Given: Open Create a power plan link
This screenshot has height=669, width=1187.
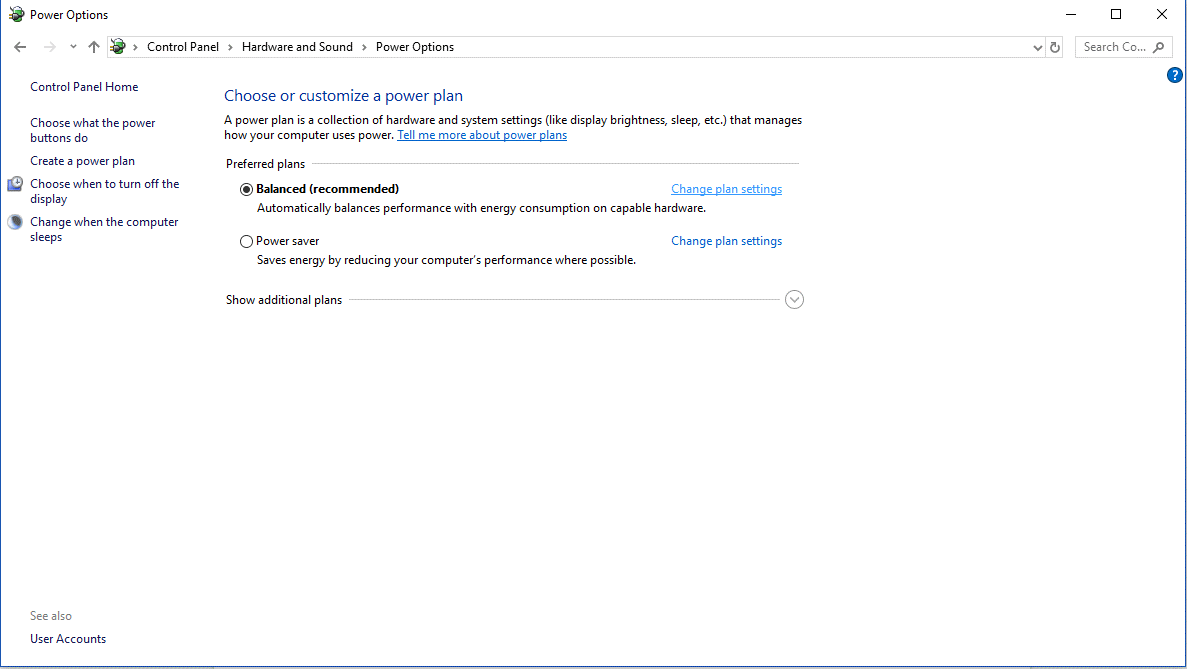Looking at the screenshot, I should 83,161.
